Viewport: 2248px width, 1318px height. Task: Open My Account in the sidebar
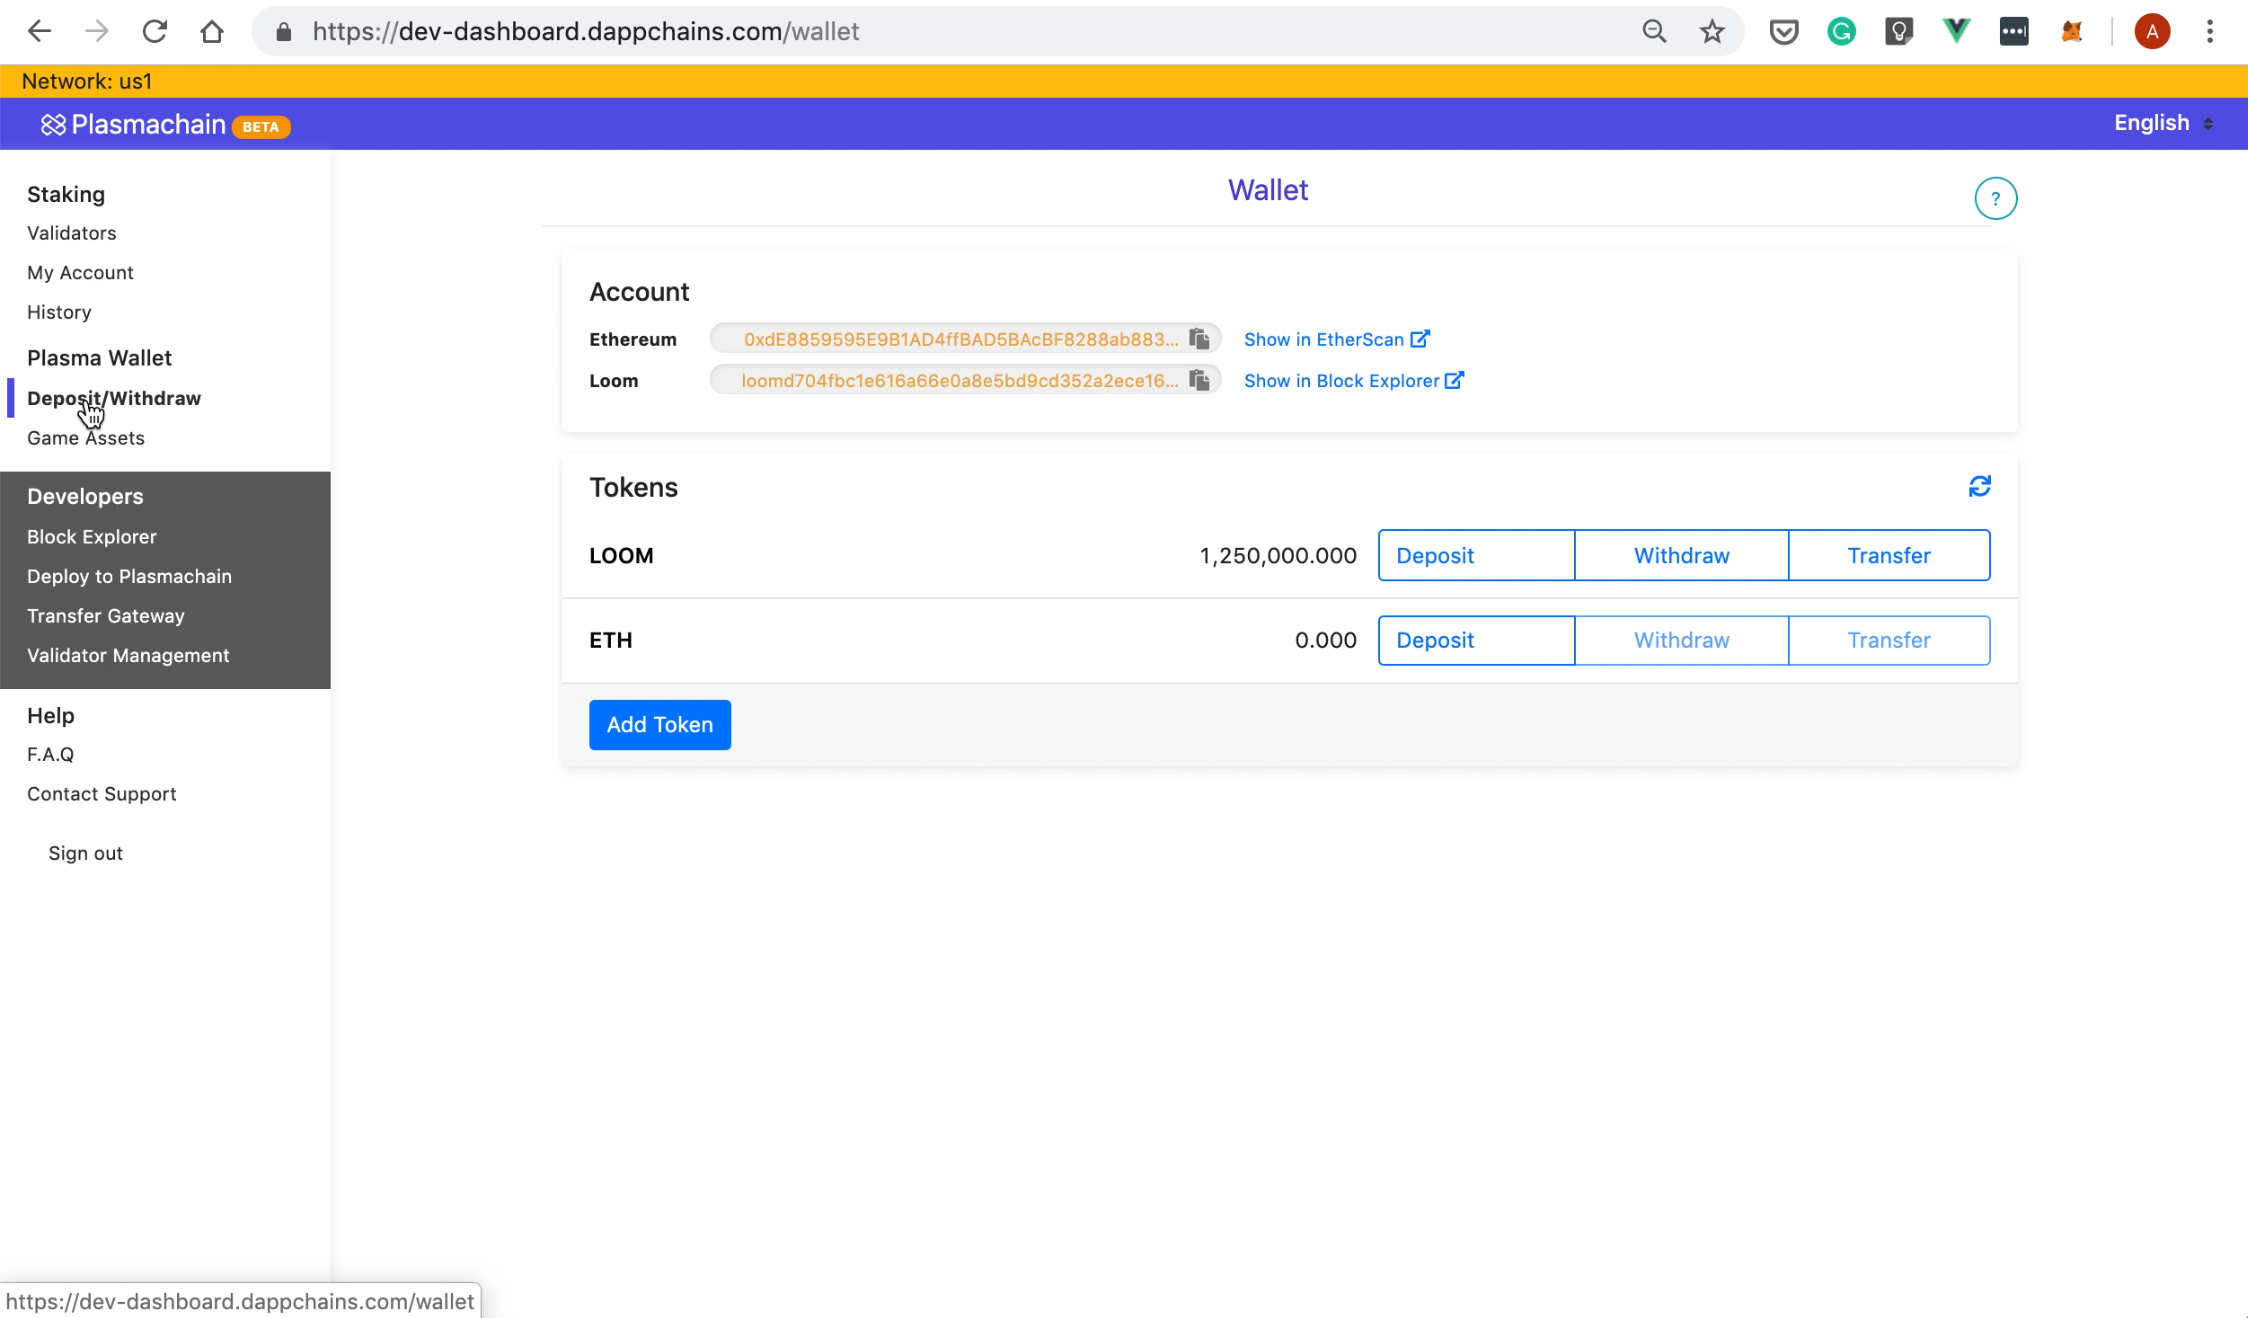pyautogui.click(x=80, y=272)
